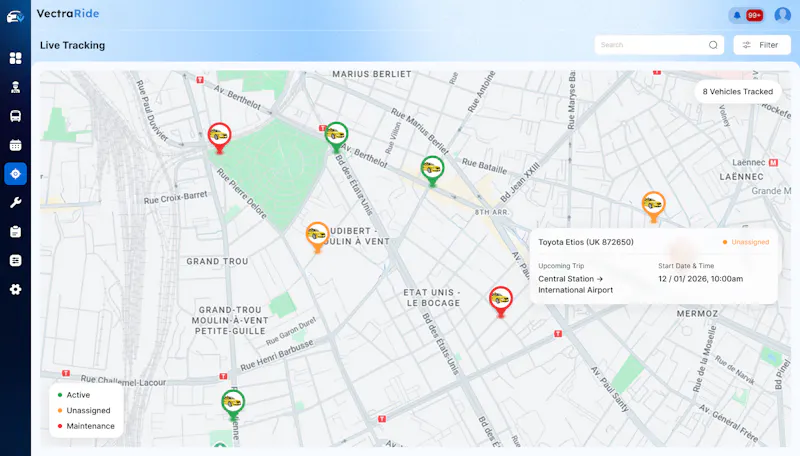The image size is (800, 456).
Task: Open the Dashboard grid icon in sidebar
Action: (x=15, y=58)
